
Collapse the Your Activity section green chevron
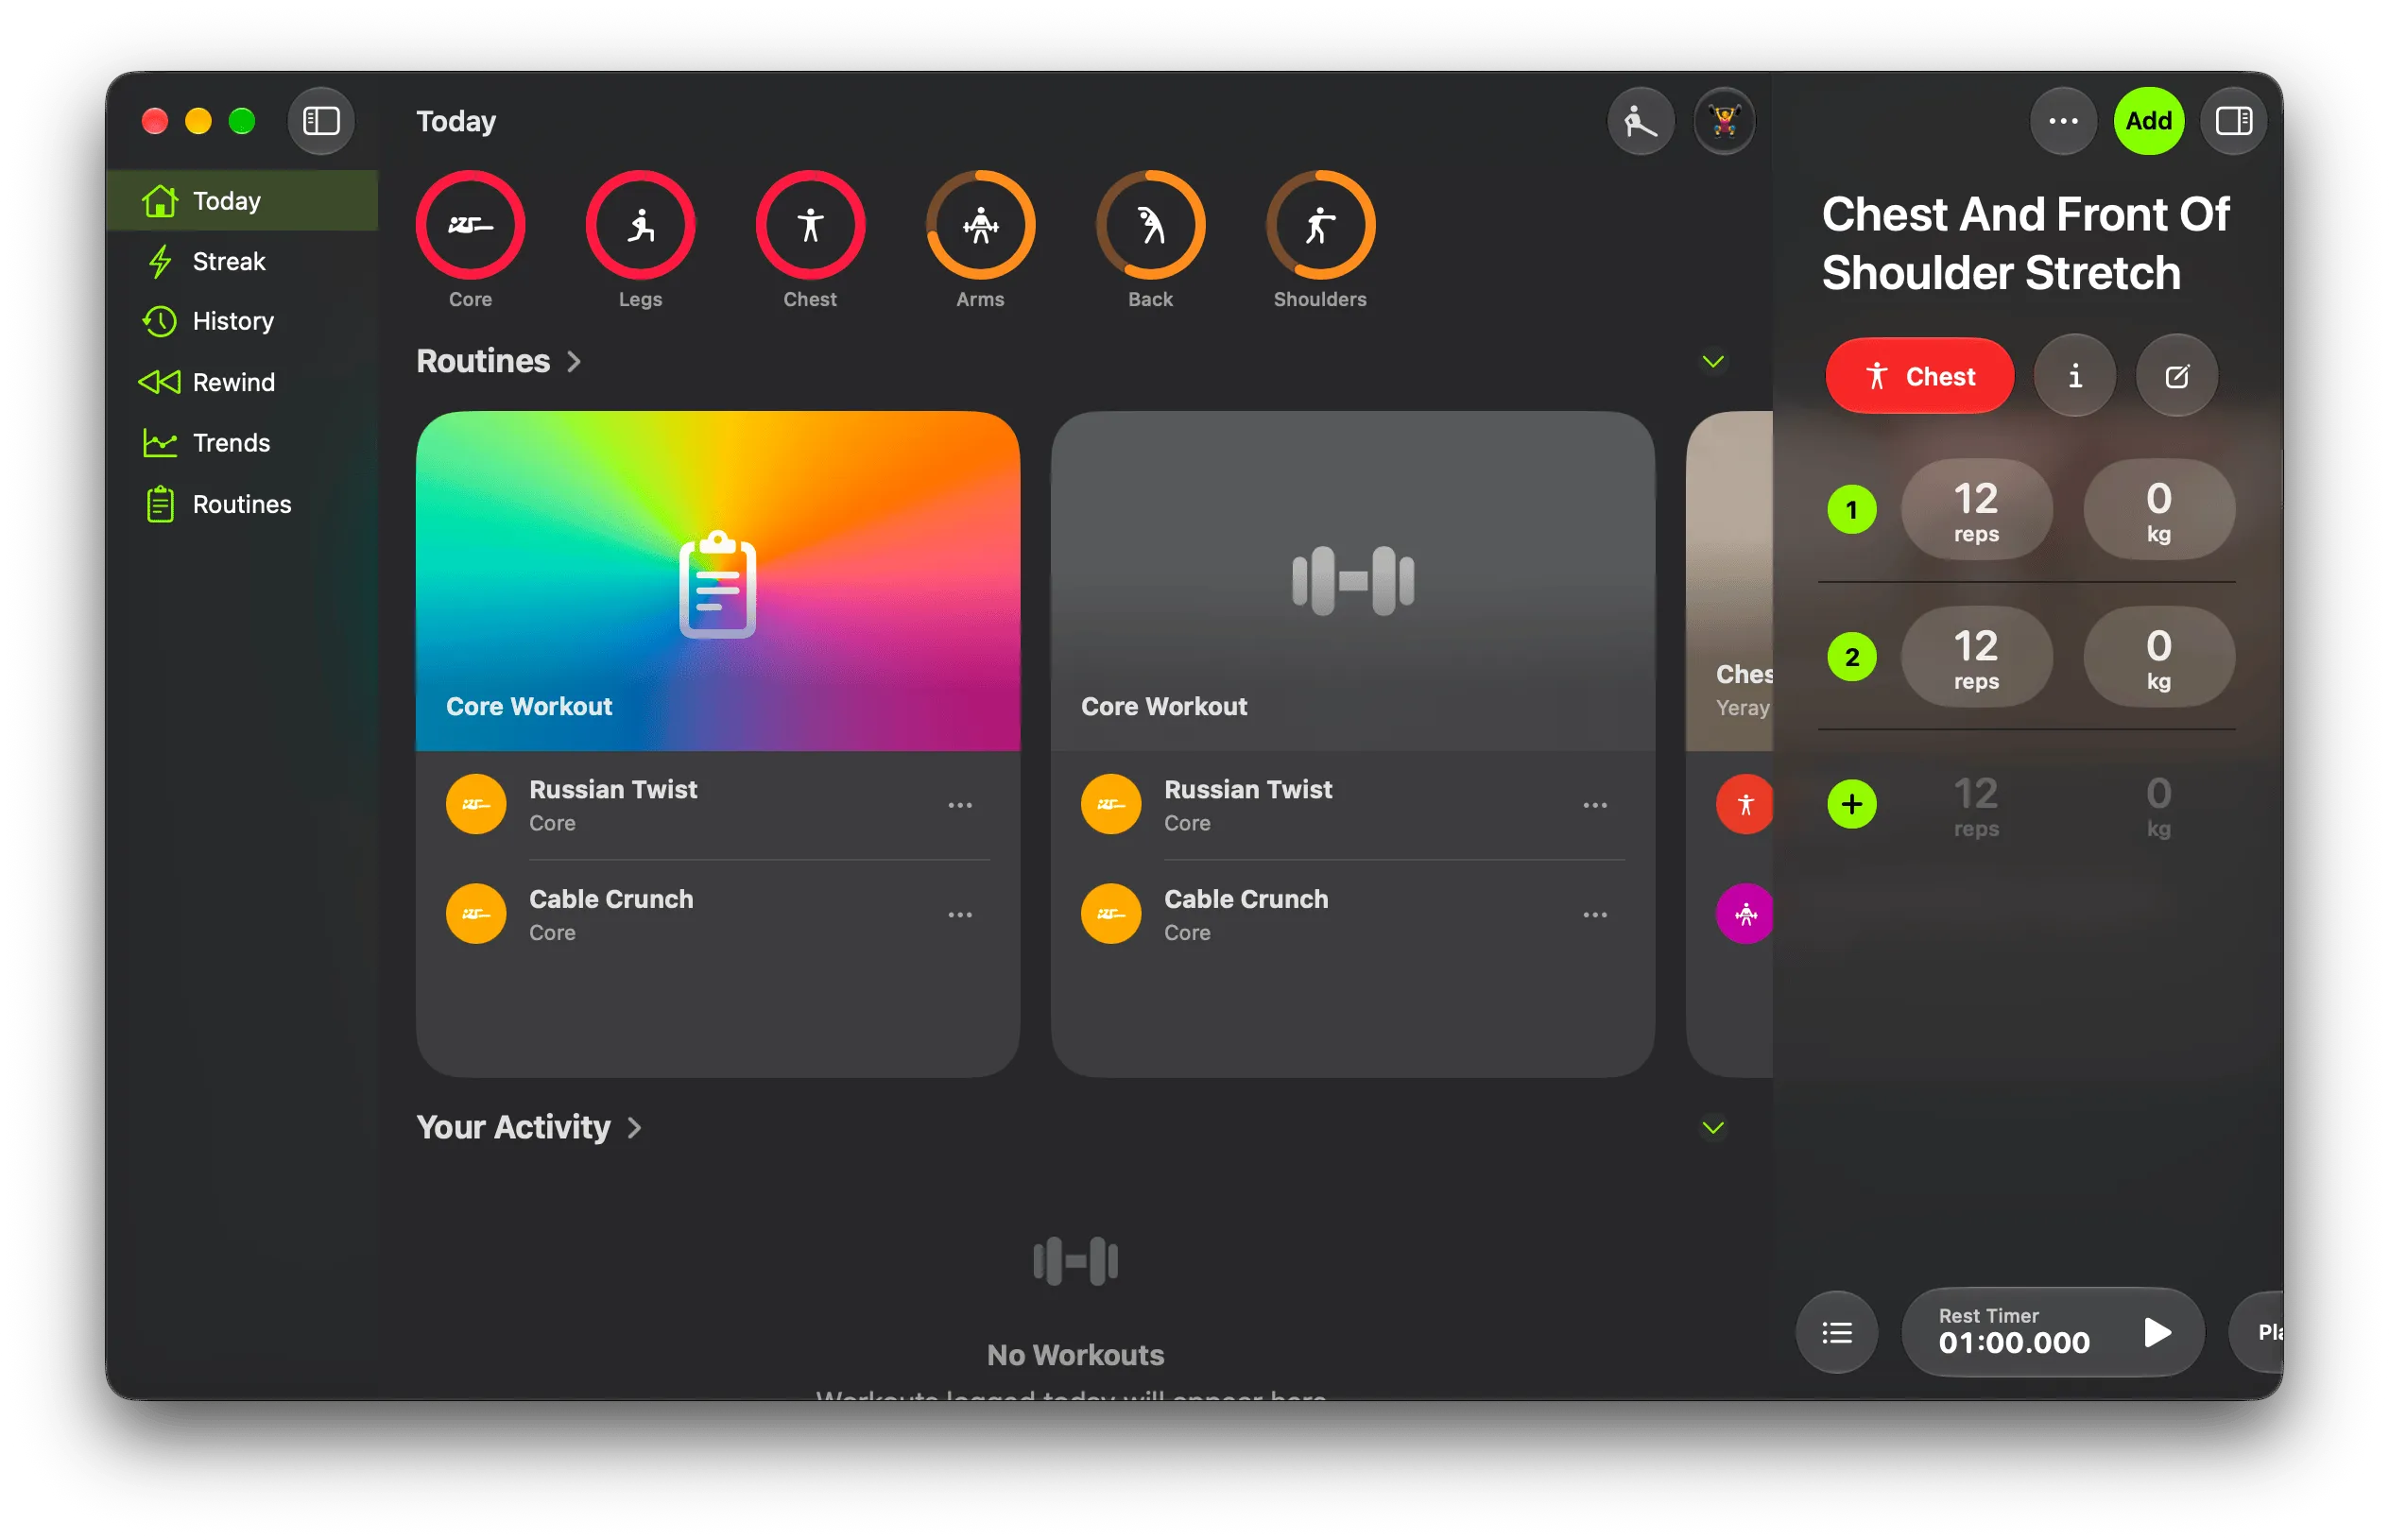(x=1713, y=1128)
